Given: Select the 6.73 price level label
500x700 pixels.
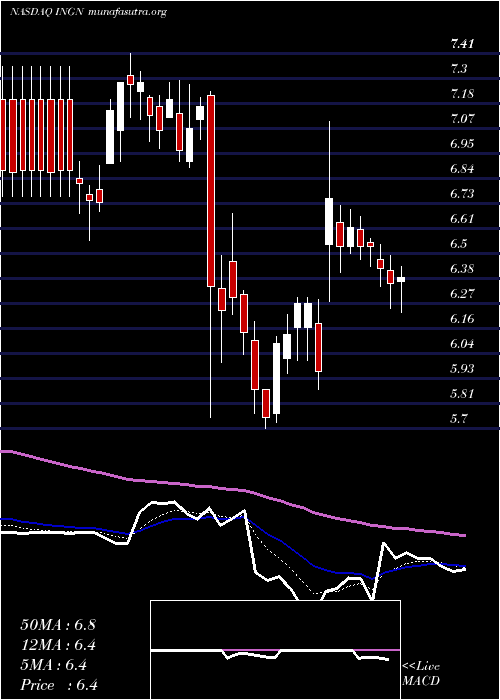Looking at the screenshot, I should pyautogui.click(x=462, y=194).
